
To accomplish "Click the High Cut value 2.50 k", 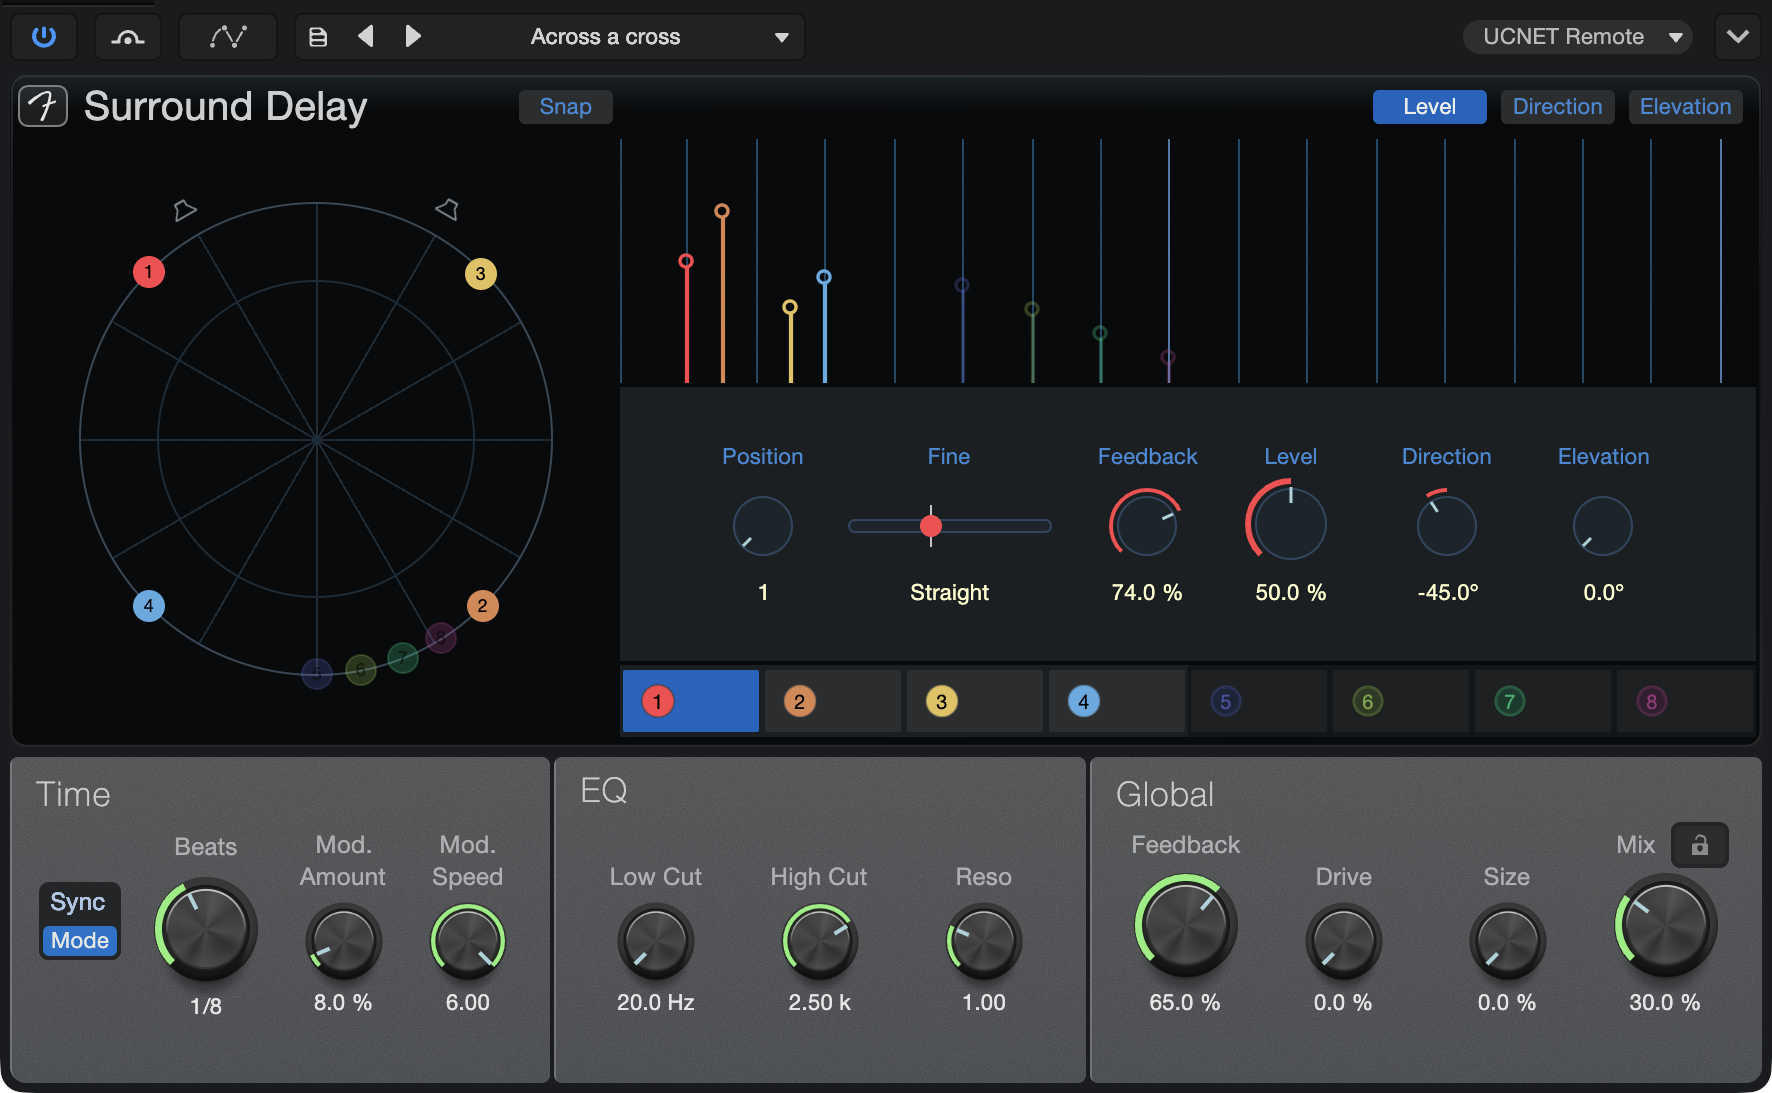I will point(820,1002).
